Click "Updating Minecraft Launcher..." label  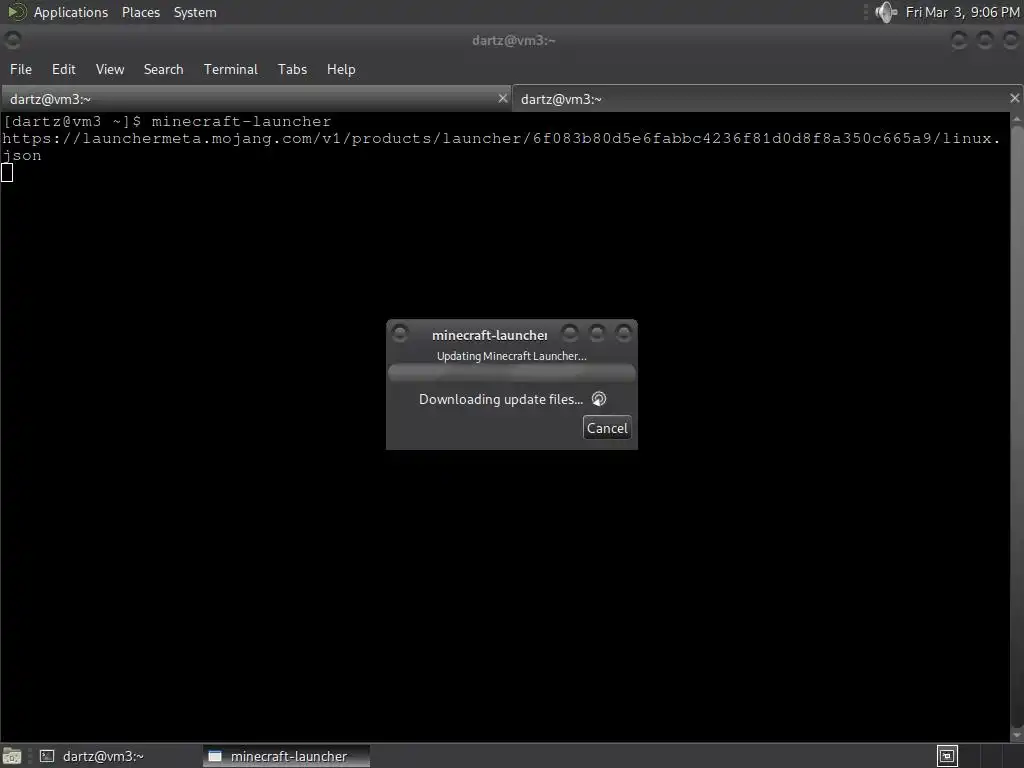click(511, 356)
